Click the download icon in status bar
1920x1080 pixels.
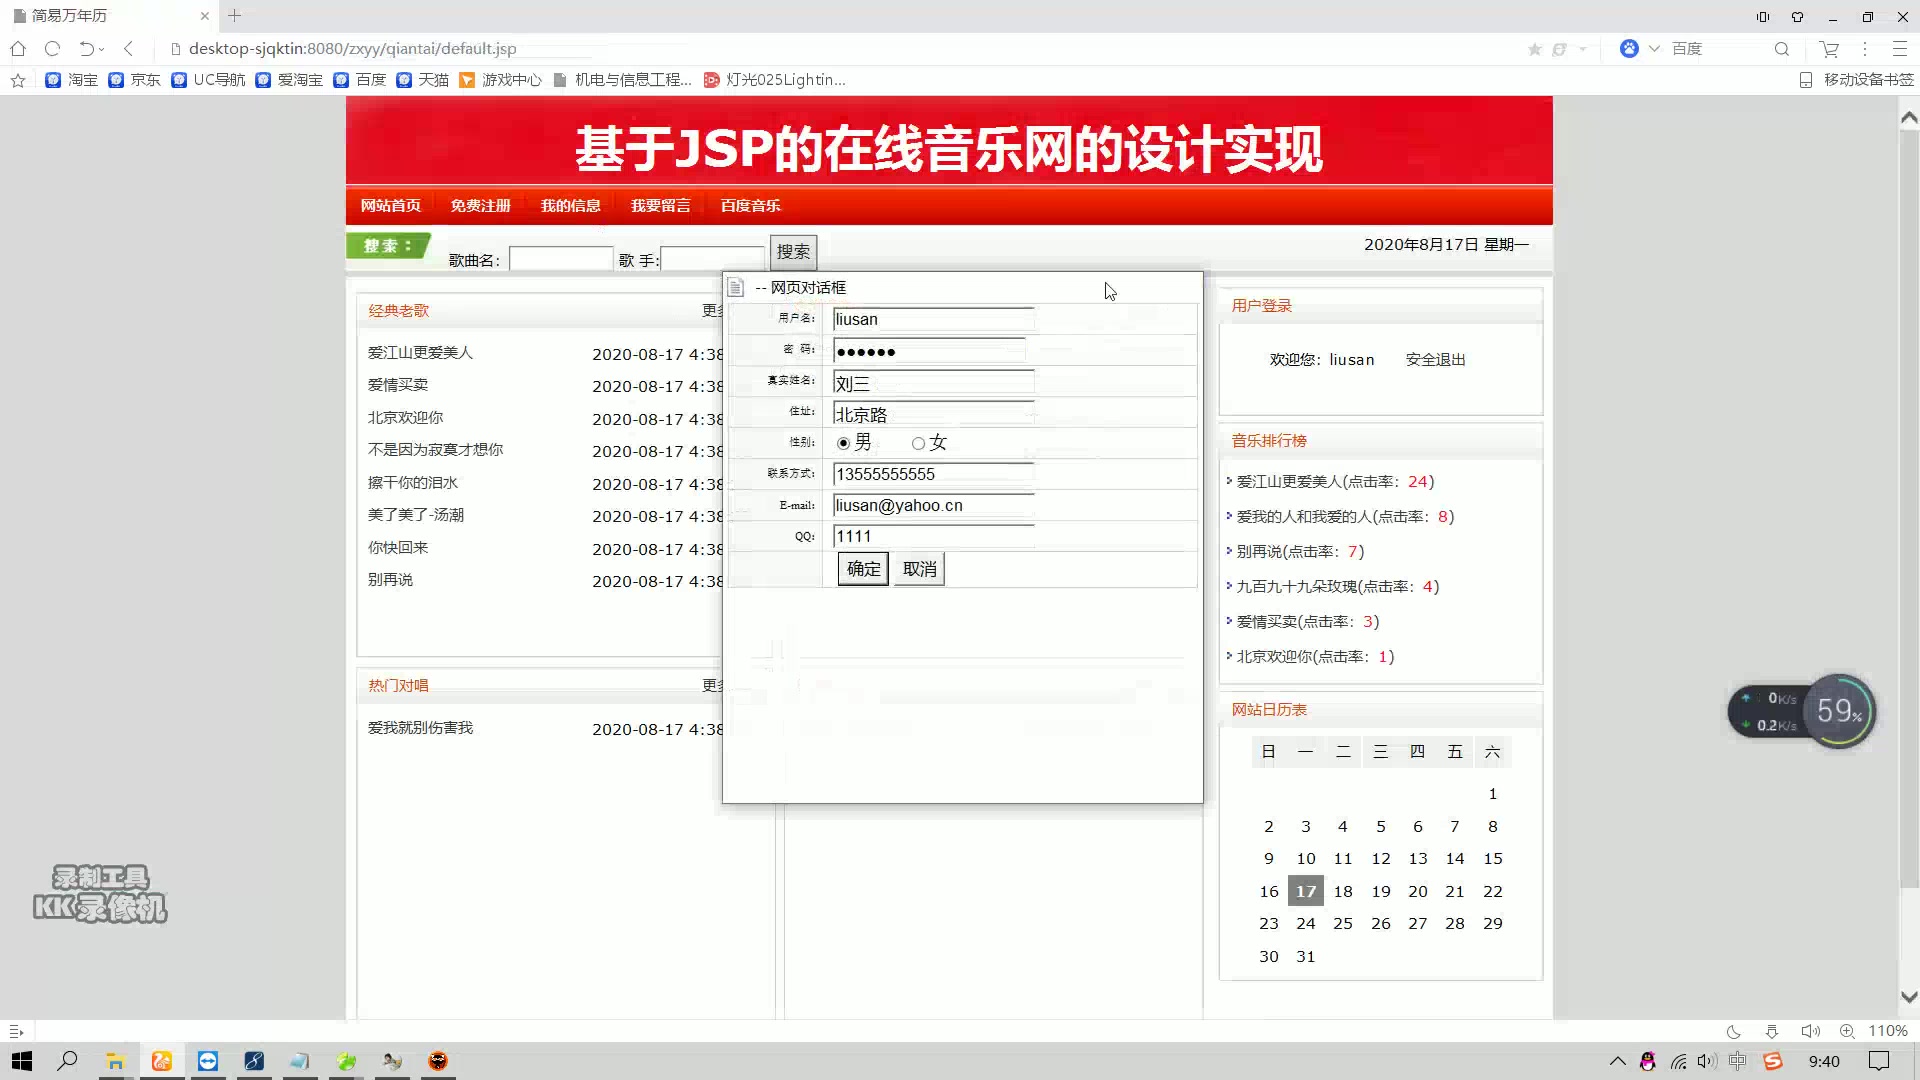pyautogui.click(x=1772, y=1031)
